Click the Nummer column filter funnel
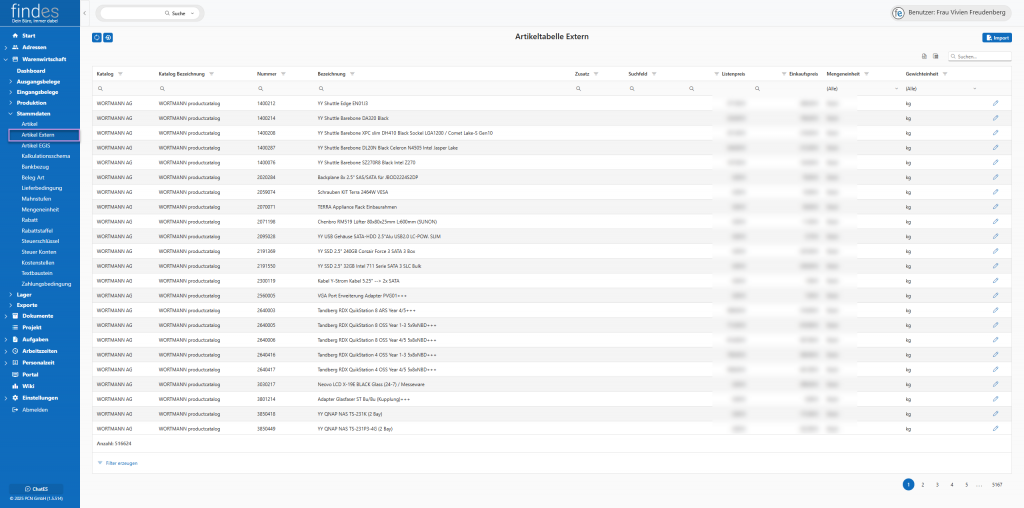The height and width of the screenshot is (508, 1024). (x=284, y=74)
